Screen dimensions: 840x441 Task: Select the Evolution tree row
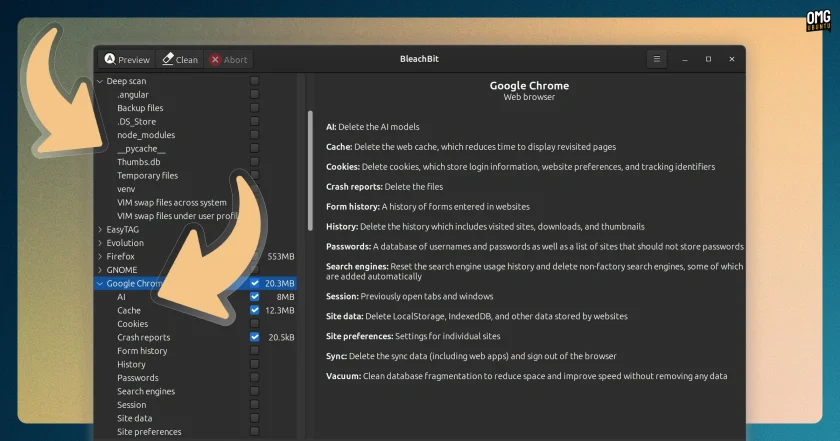[x=196, y=243]
